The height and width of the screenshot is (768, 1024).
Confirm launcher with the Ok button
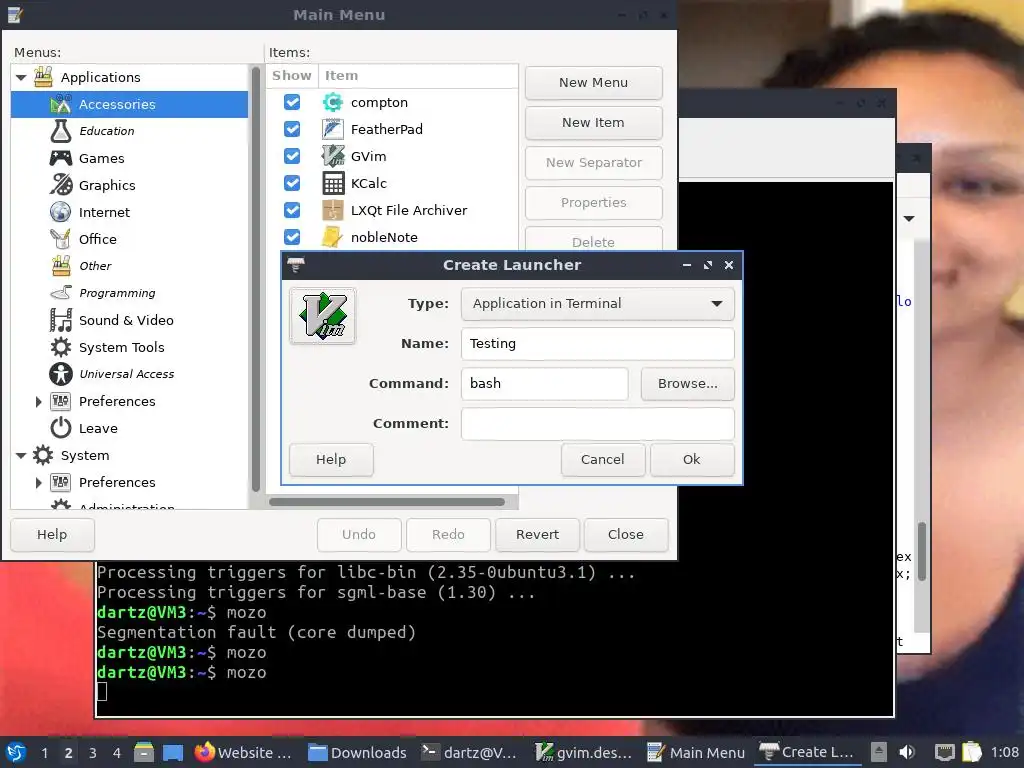click(x=692, y=460)
